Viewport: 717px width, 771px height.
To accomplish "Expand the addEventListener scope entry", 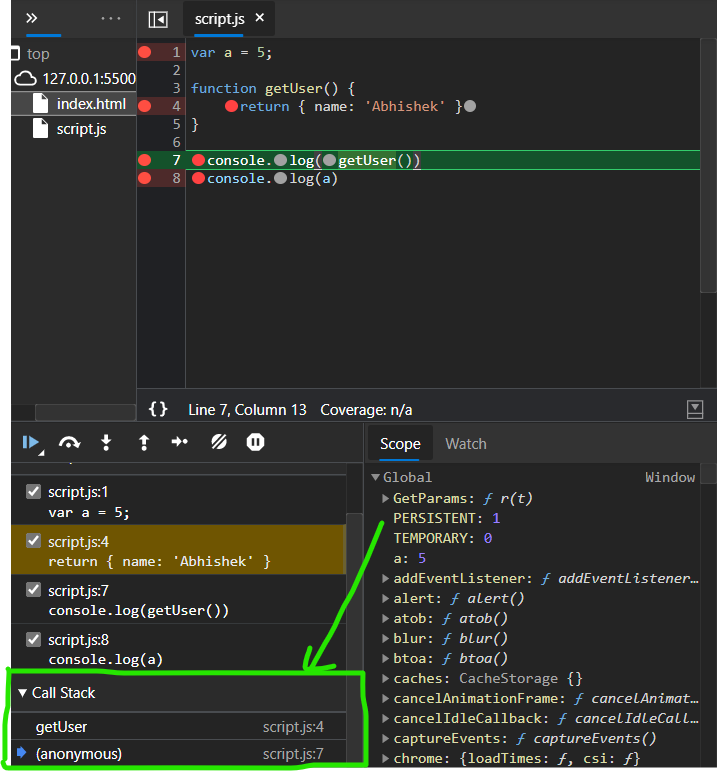I will pos(386,579).
